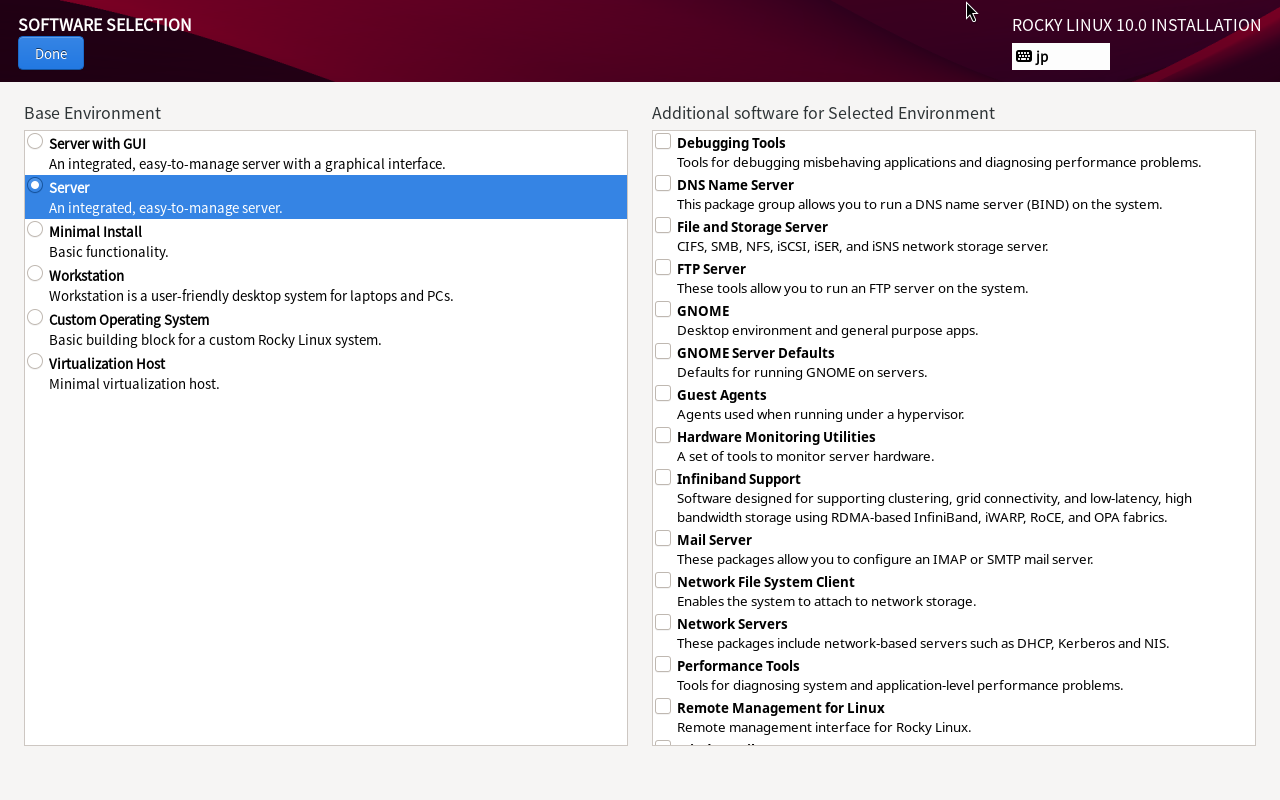Enable the Guest Agents checkbox
Image resolution: width=1280 pixels, height=800 pixels.
(x=663, y=393)
